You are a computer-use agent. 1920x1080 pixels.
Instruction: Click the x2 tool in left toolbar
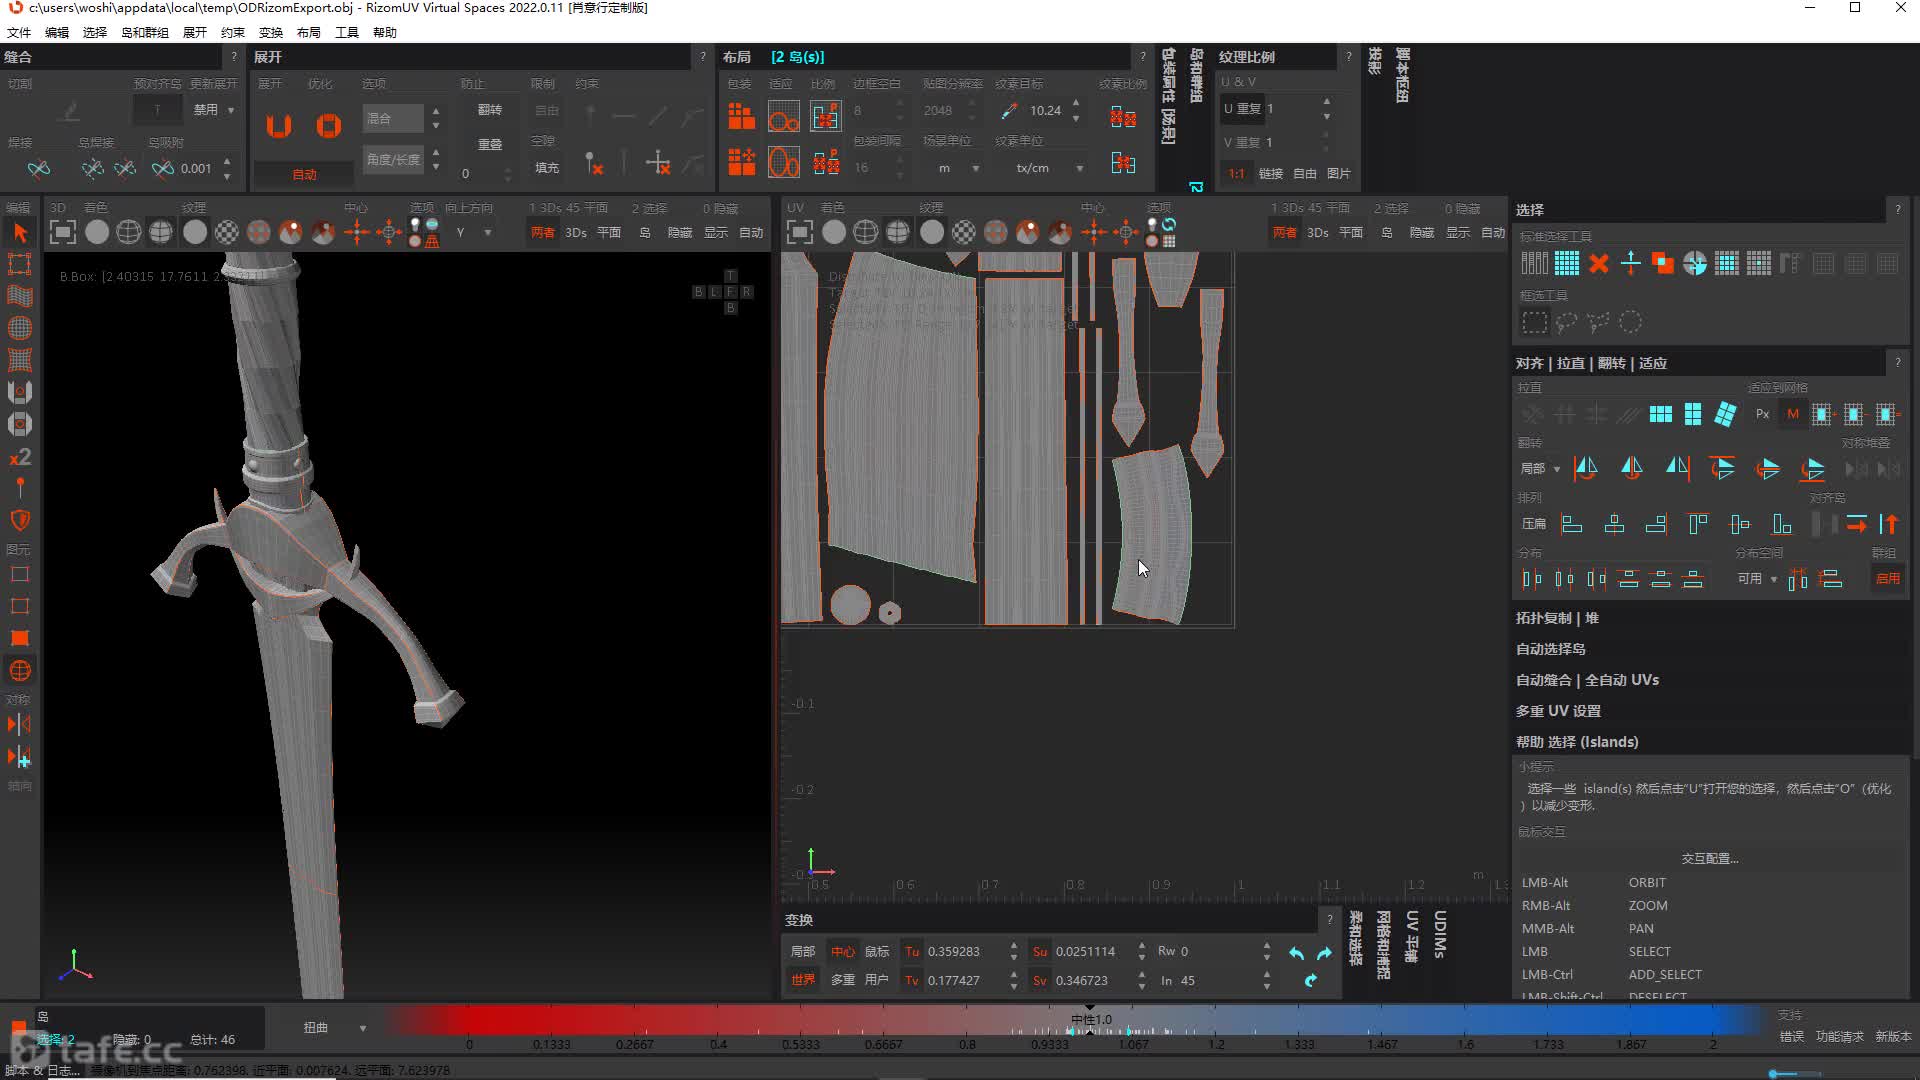pos(20,457)
